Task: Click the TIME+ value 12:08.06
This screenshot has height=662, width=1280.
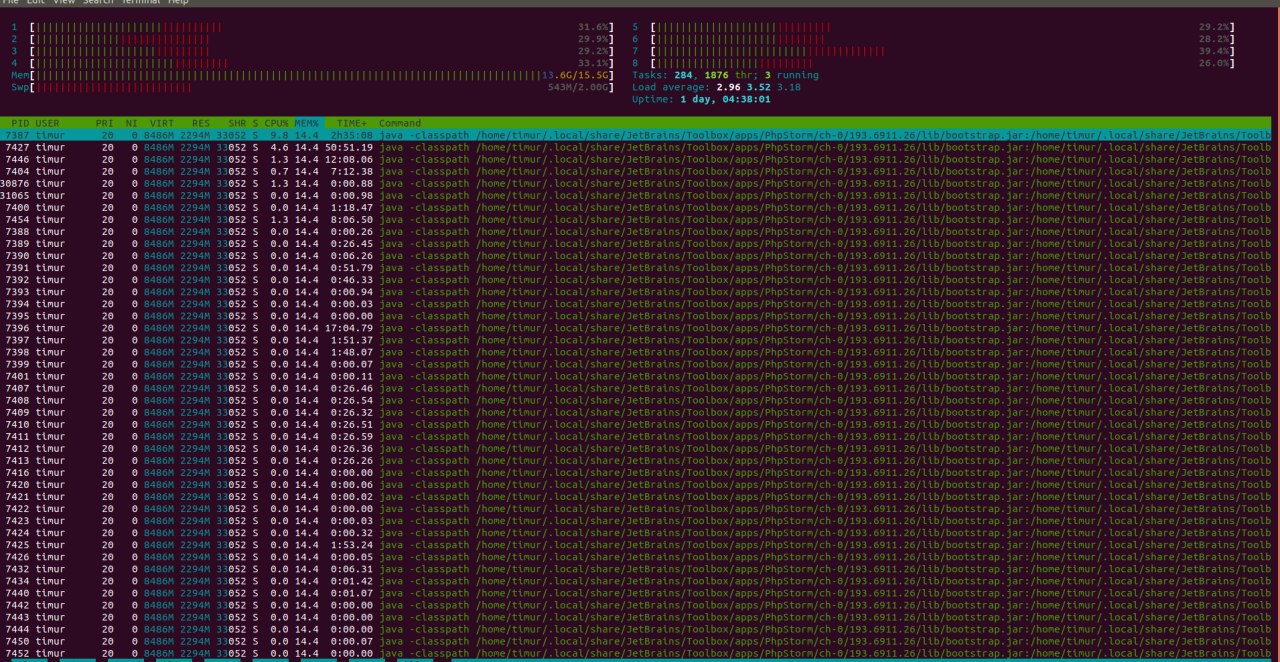Action: click(349, 159)
